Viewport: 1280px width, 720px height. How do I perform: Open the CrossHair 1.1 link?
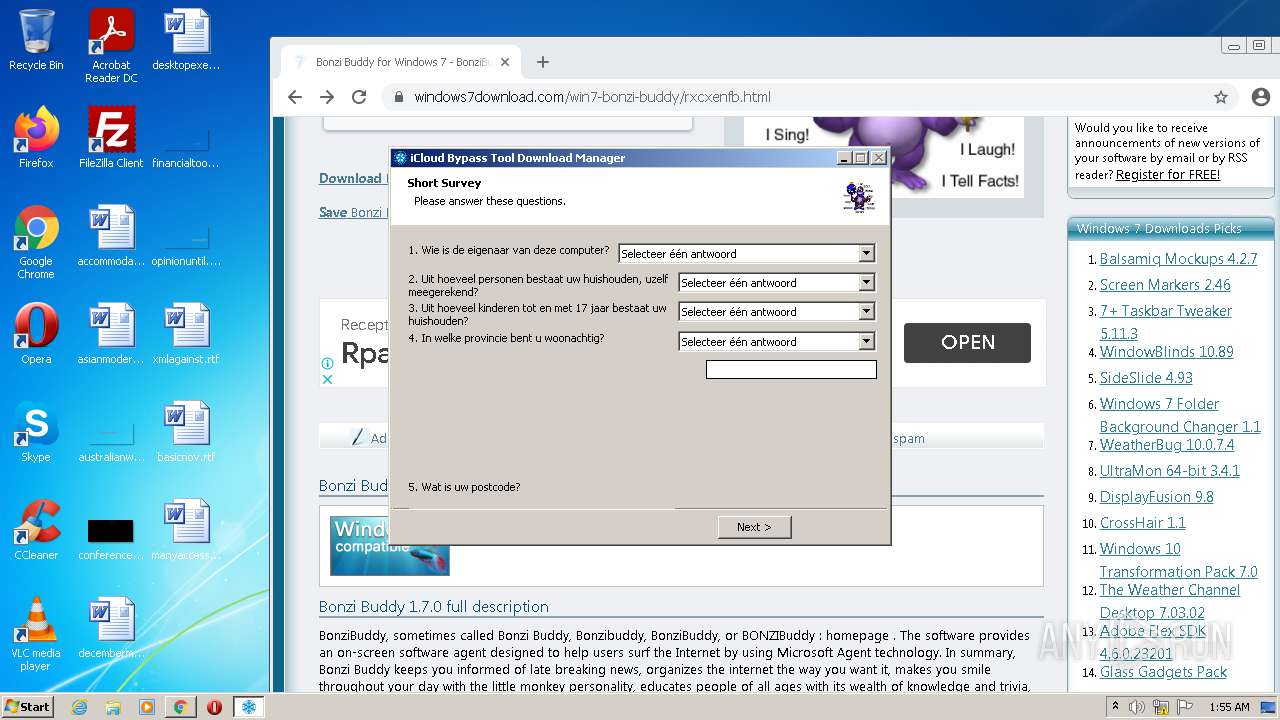click(1142, 522)
